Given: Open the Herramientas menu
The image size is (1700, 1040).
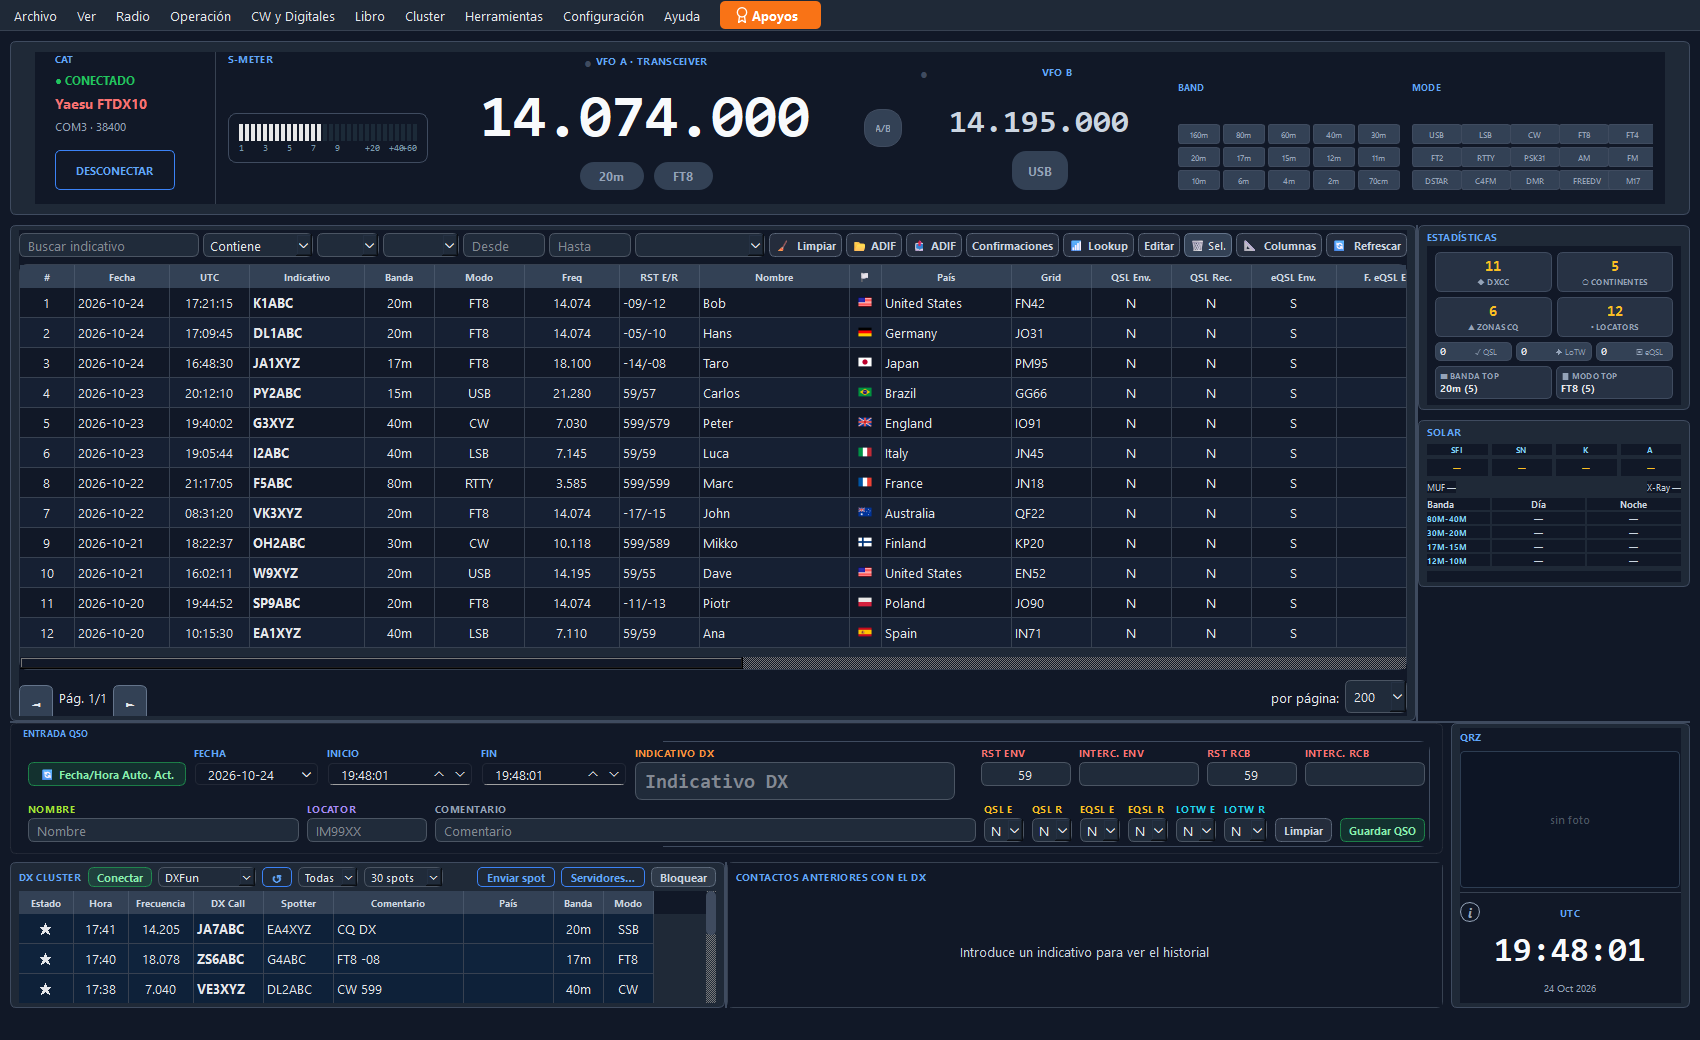Looking at the screenshot, I should pyautogui.click(x=504, y=16).
